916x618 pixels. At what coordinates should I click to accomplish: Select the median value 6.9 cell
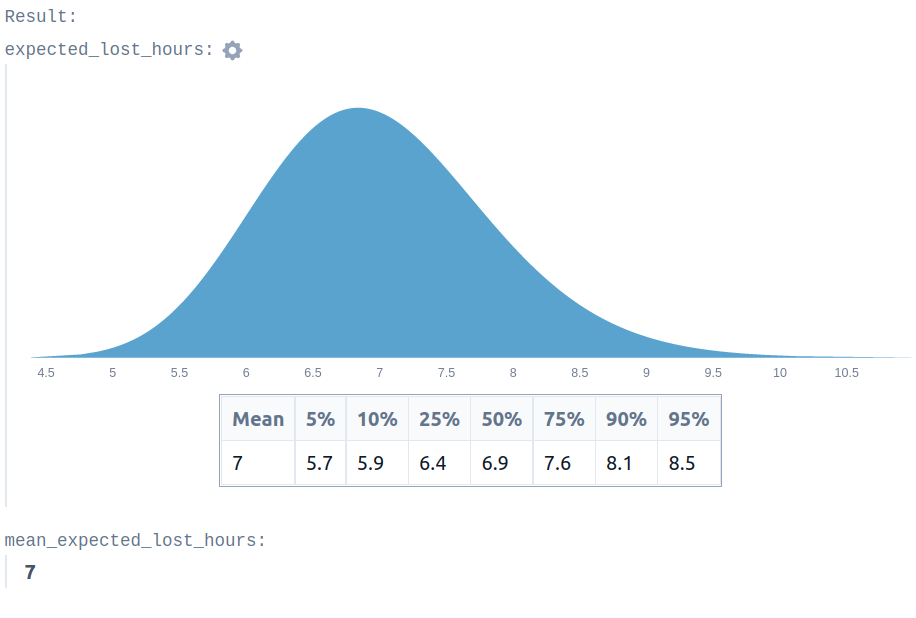tap(502, 463)
